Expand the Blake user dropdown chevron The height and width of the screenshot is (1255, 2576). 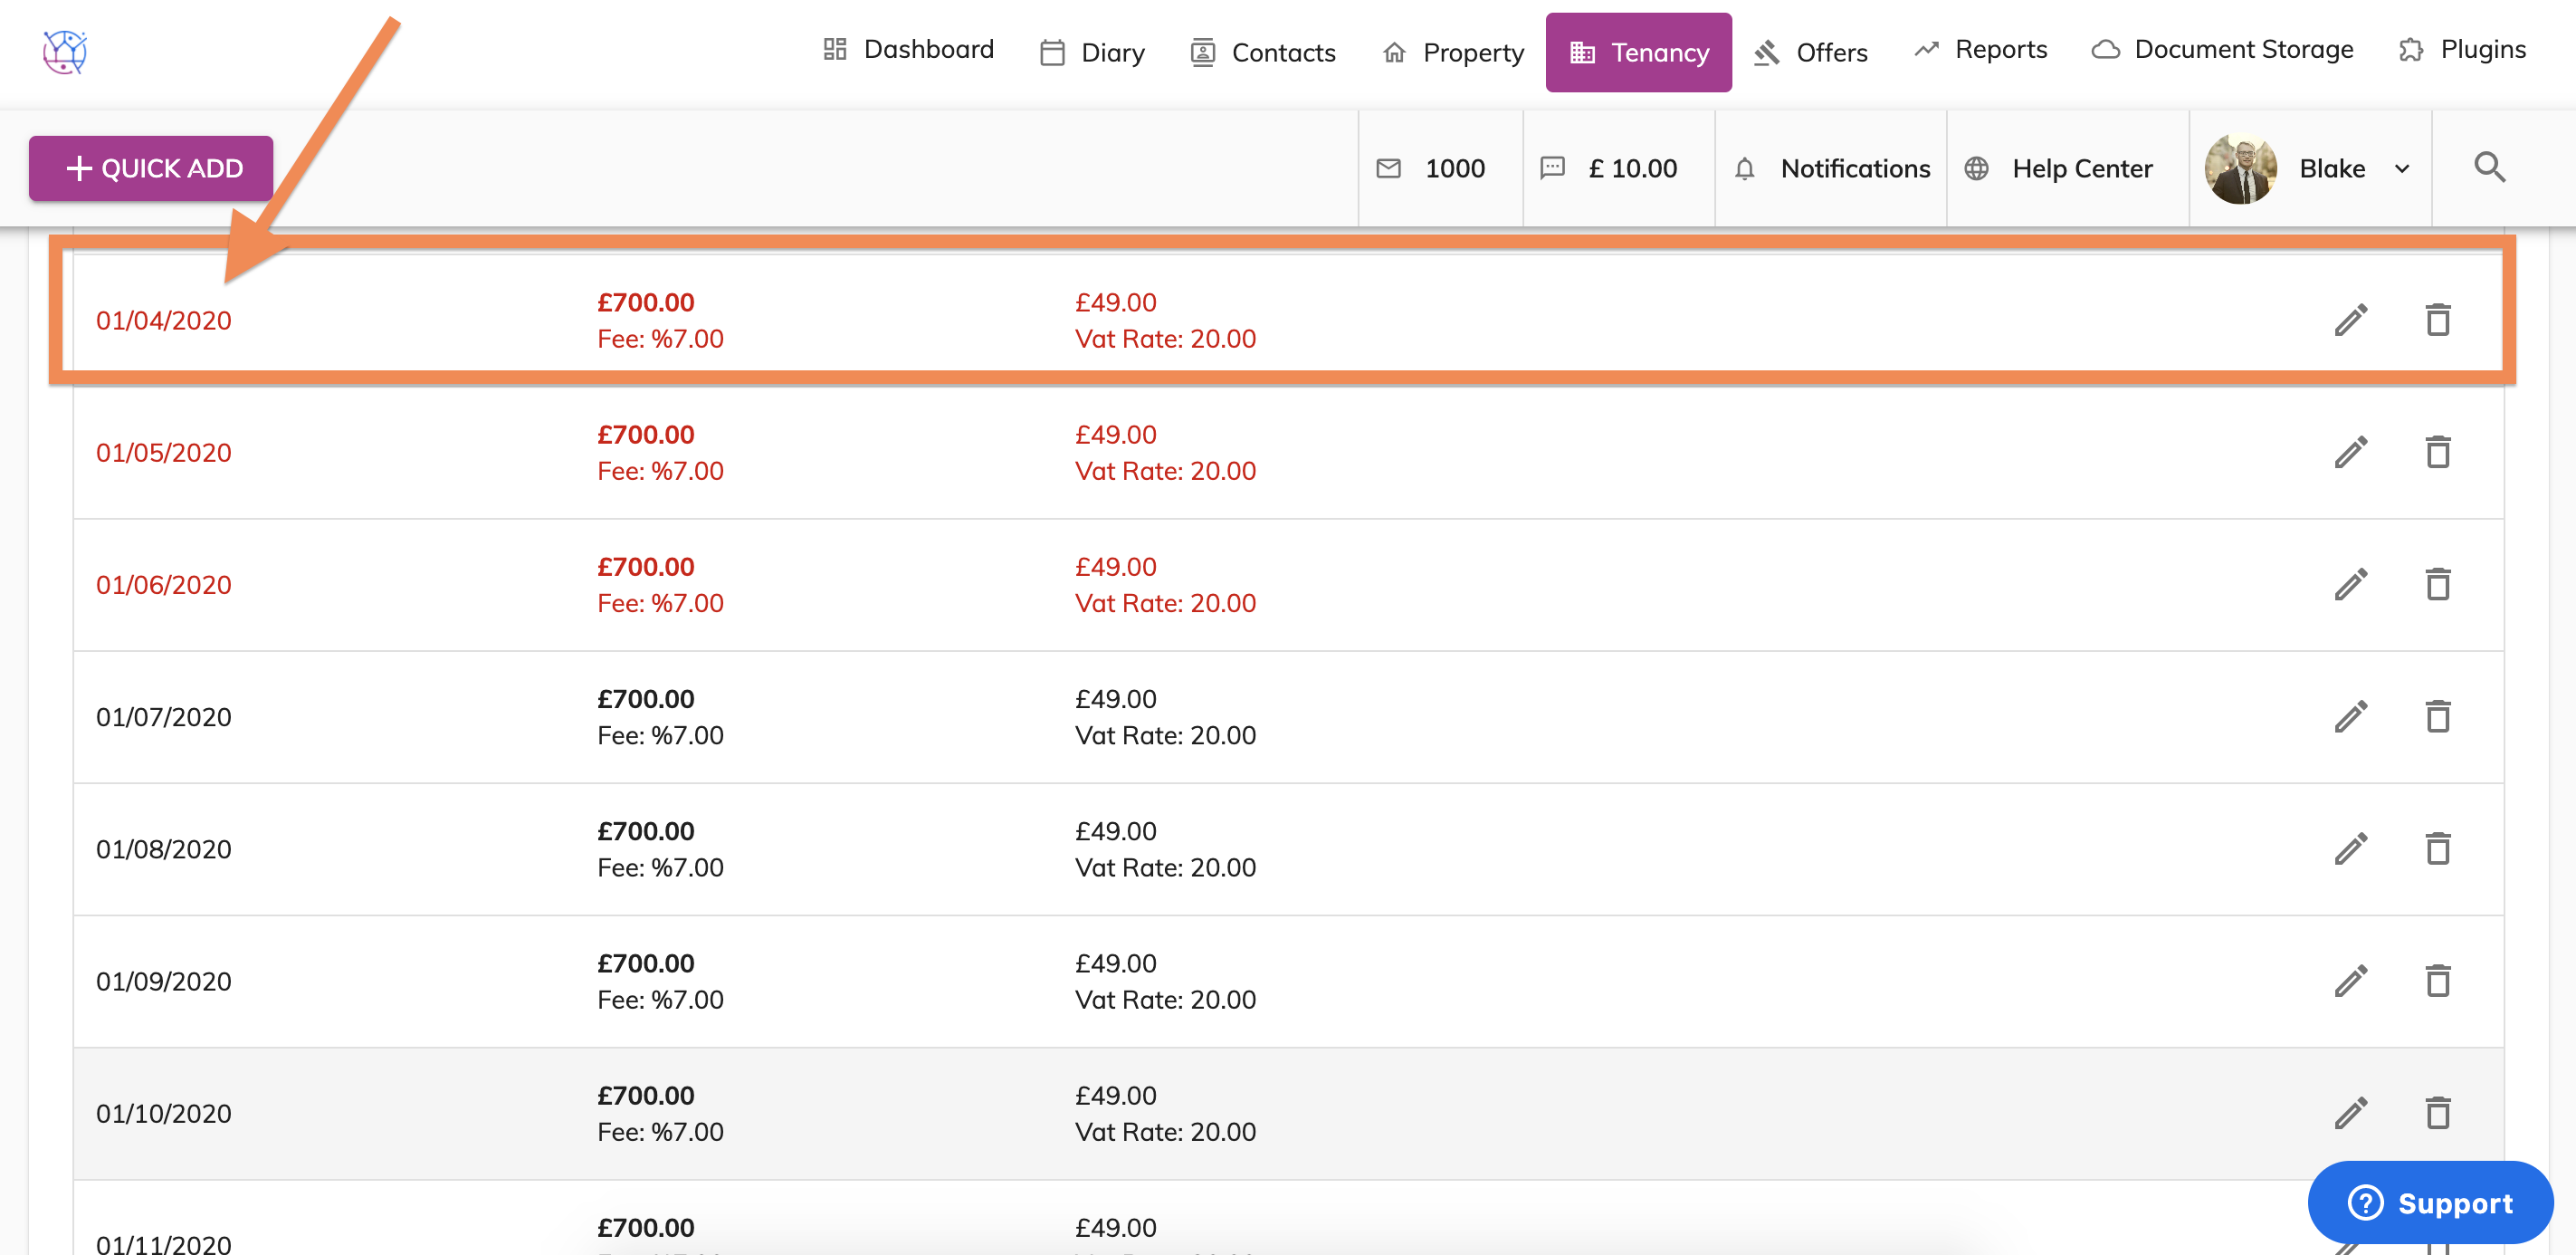(2402, 169)
